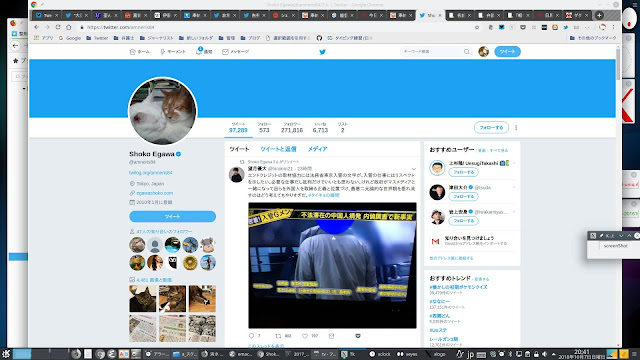The height and width of the screenshot is (360, 640).
Task: Open the 47 known followers link
Action: pyautogui.click(x=164, y=231)
